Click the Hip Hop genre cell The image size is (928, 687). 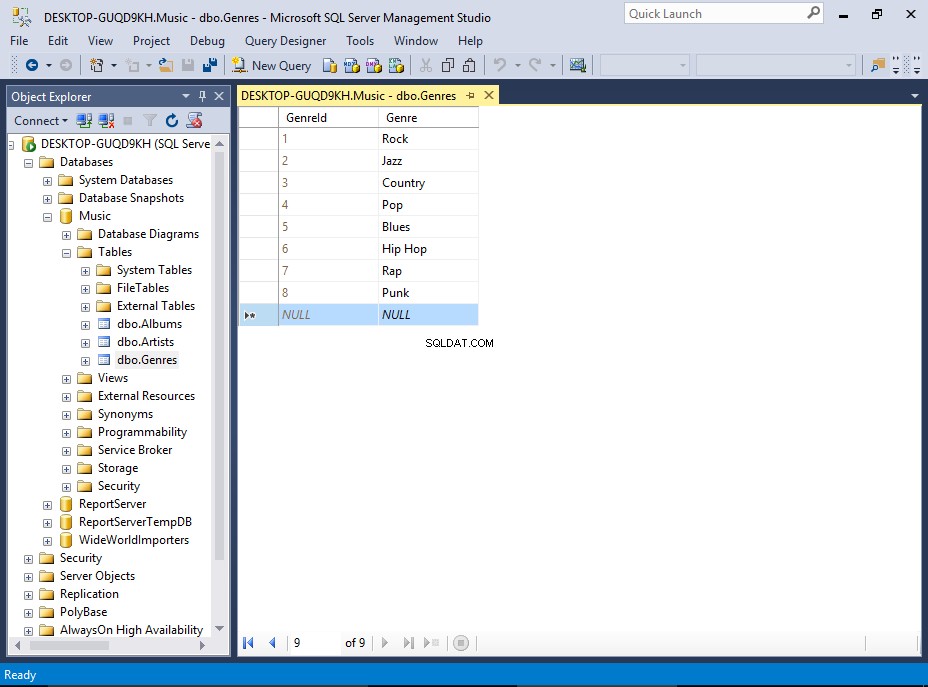tap(428, 249)
